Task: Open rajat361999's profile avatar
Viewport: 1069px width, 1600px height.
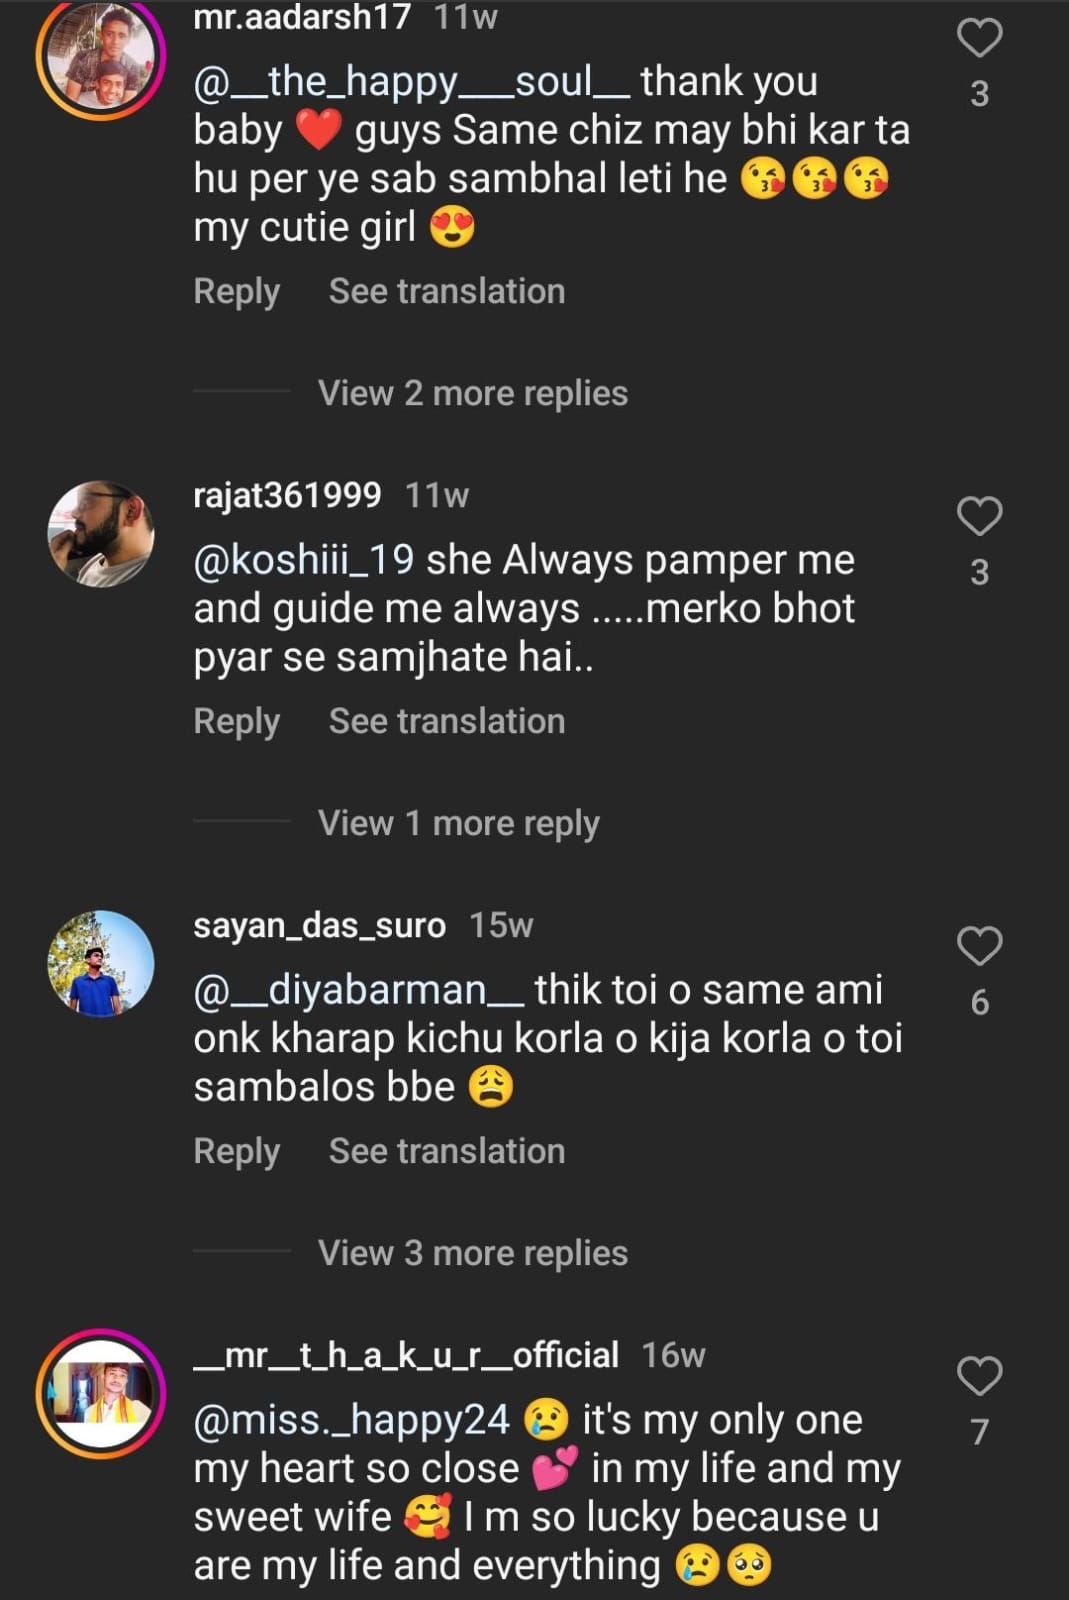Action: (x=101, y=534)
